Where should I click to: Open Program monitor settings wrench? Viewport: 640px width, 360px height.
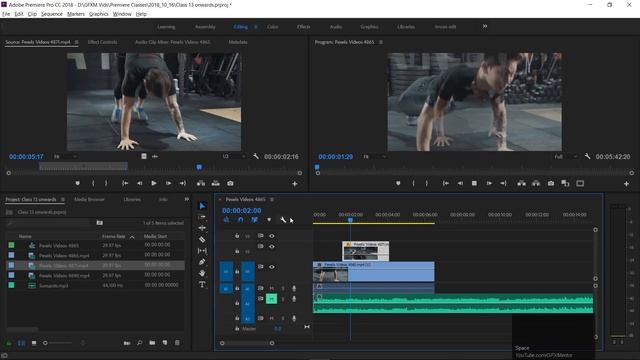tap(587, 156)
